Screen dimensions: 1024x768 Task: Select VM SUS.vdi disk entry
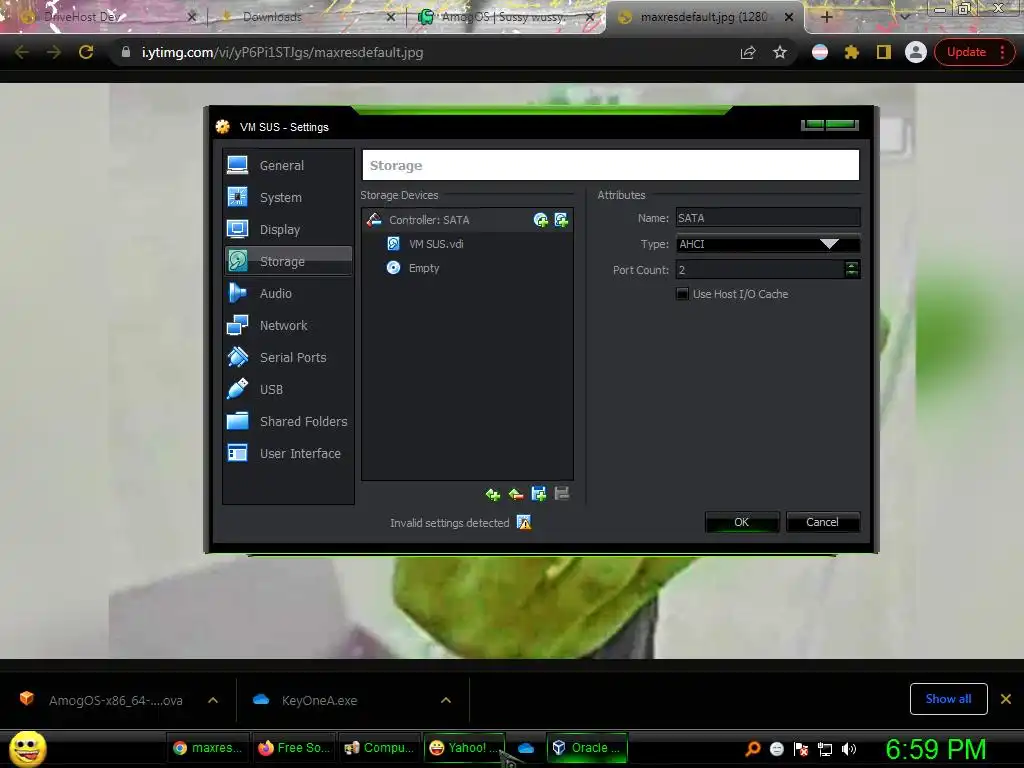(468, 244)
